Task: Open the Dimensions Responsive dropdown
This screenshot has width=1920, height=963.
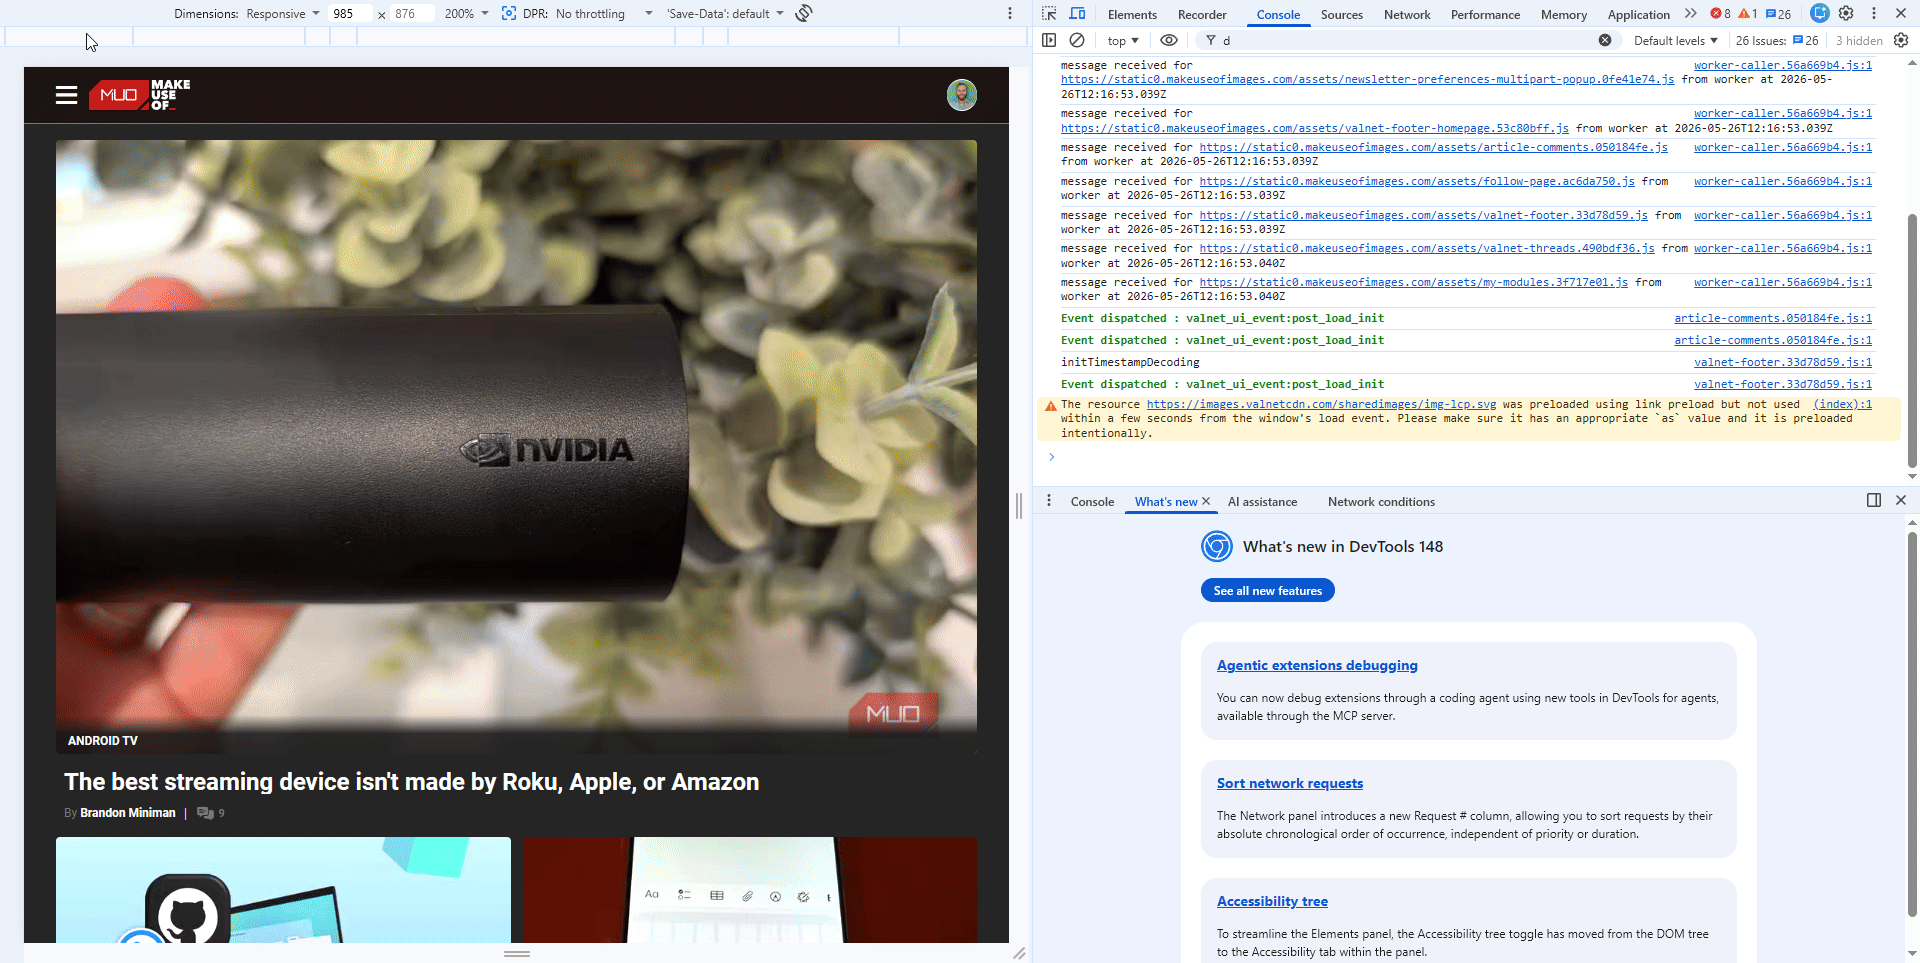Action: point(283,14)
